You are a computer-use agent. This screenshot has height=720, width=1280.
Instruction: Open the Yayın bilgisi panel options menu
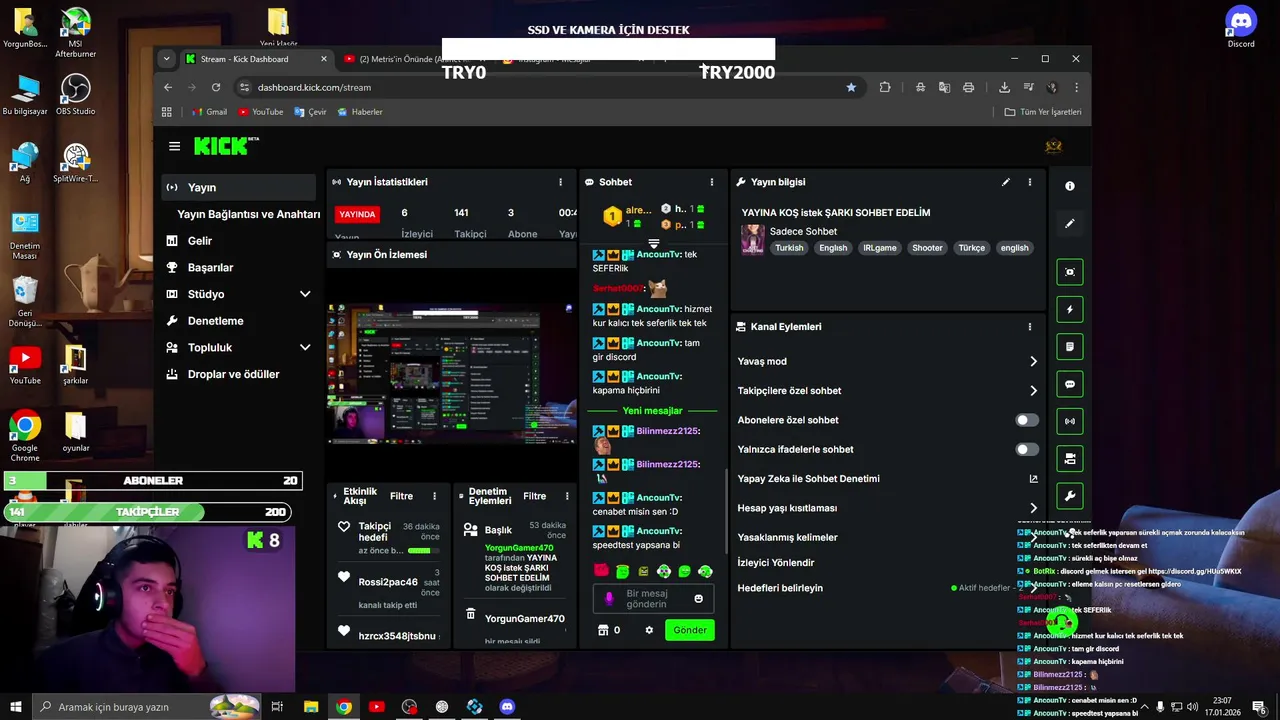tap(1030, 182)
